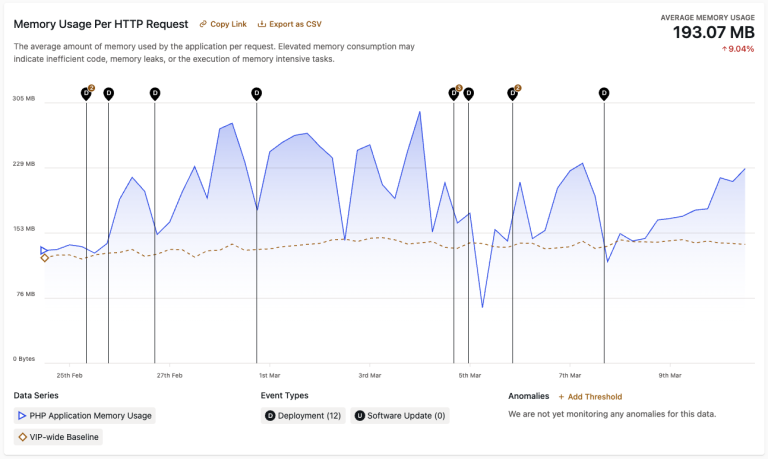The height and width of the screenshot is (459, 768).
Task: Open the deployment marker just before 27th Feb
Action: 155,94
